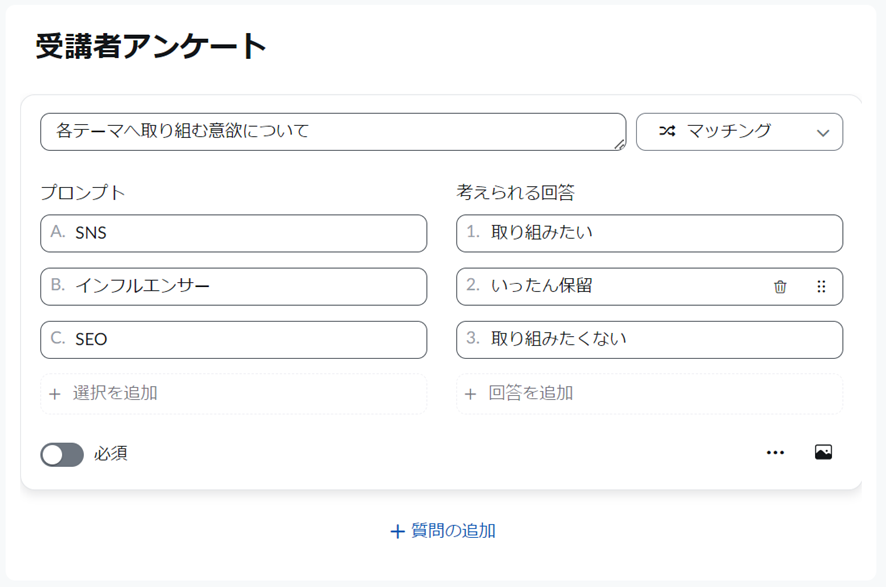This screenshot has width=886, height=587.
Task: Select the prompt A field SNS
Action: tap(233, 233)
